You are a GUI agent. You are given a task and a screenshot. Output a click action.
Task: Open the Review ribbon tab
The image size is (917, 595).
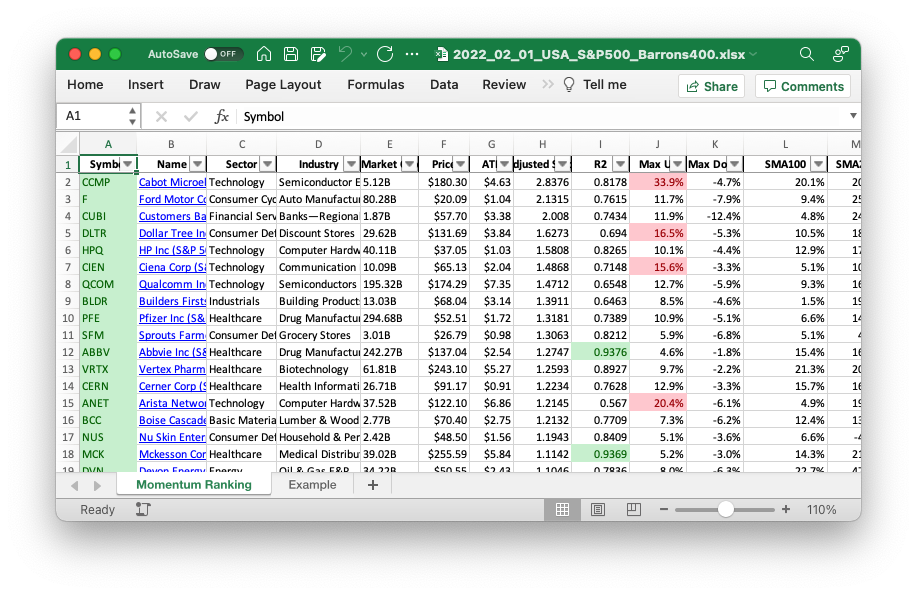504,85
